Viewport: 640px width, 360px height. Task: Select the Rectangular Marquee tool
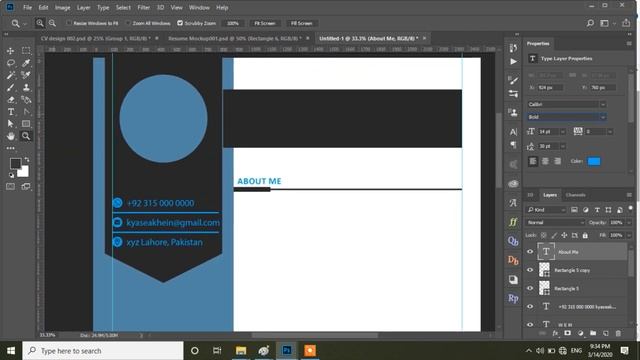26,51
